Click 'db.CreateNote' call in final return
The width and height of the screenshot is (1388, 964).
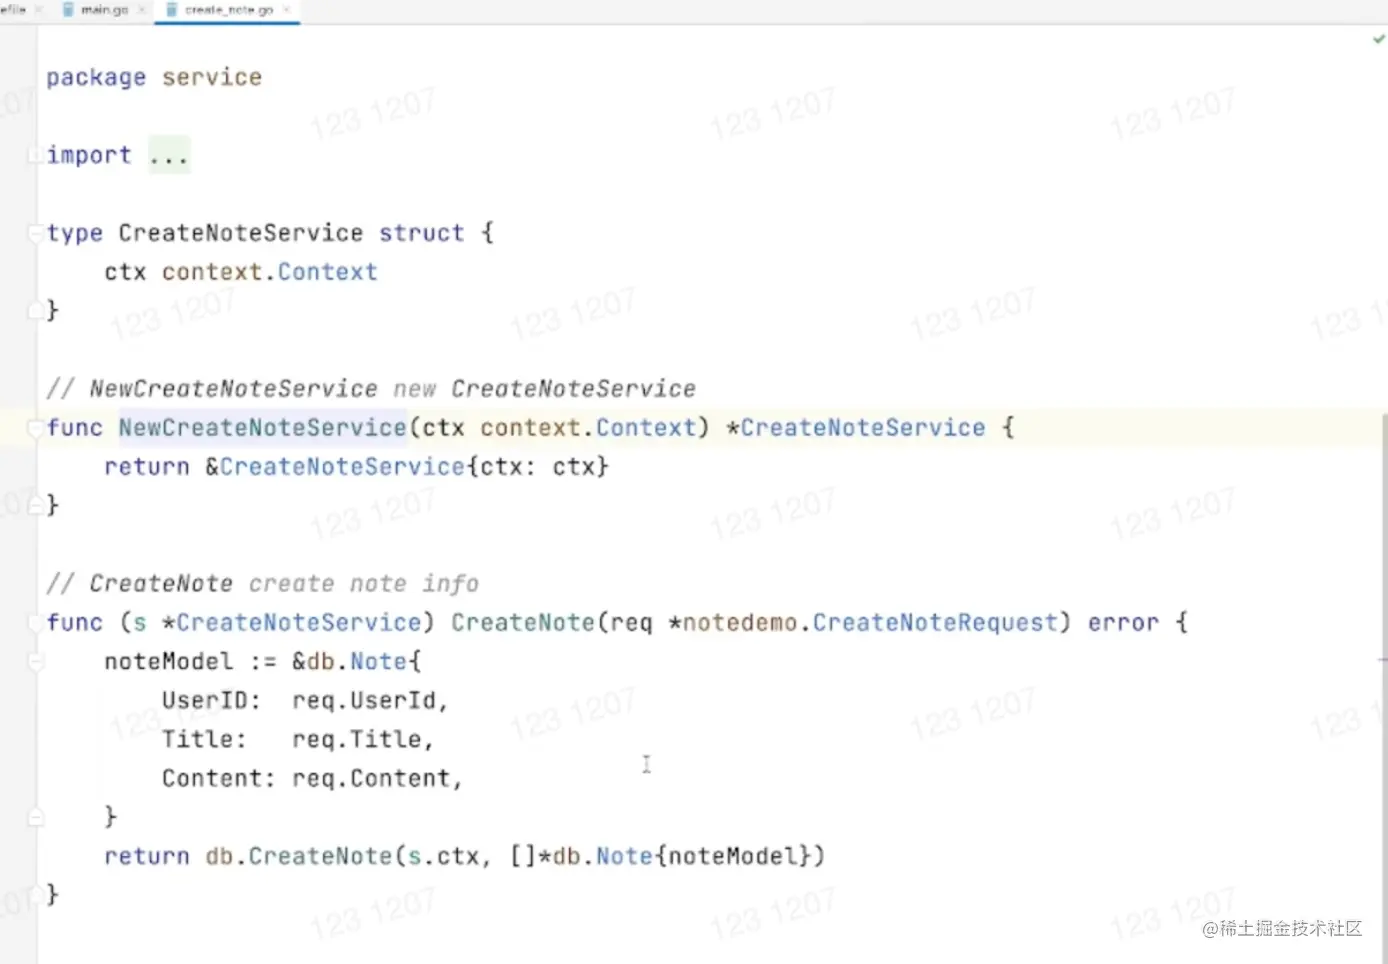coord(299,857)
